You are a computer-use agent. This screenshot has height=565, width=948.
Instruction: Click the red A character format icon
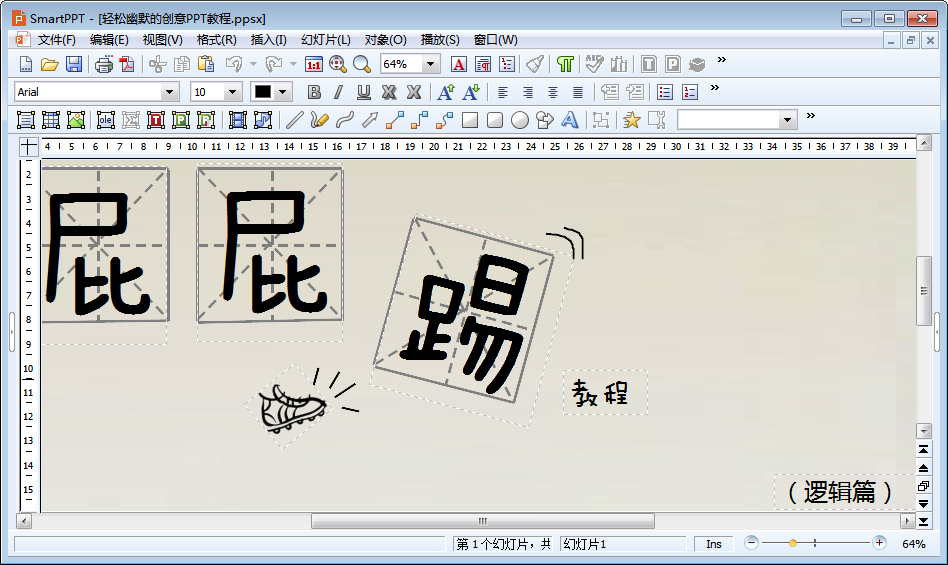pos(459,64)
